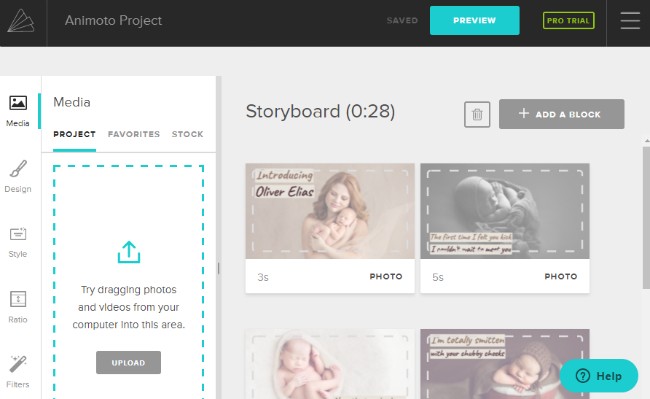Image resolution: width=650 pixels, height=399 pixels.
Task: Switch to the Project tab
Action: 75,134
